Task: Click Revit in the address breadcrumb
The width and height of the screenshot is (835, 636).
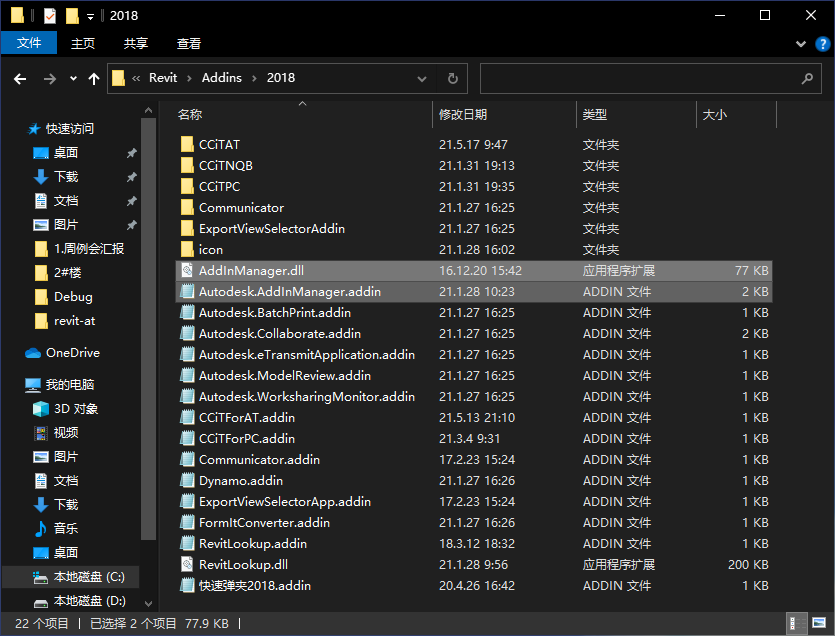Action: click(x=163, y=78)
